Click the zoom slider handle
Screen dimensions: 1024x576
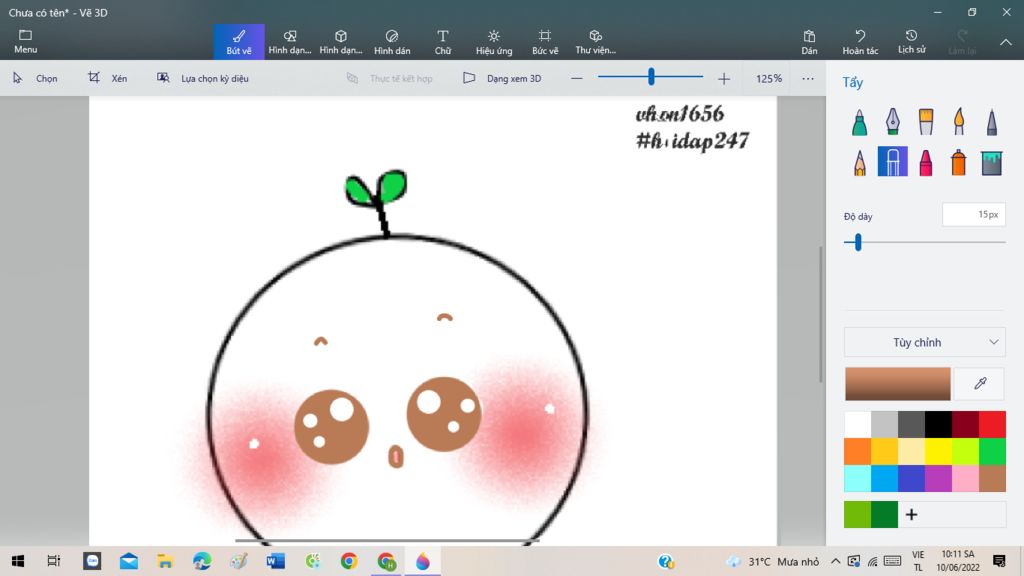(651, 77)
